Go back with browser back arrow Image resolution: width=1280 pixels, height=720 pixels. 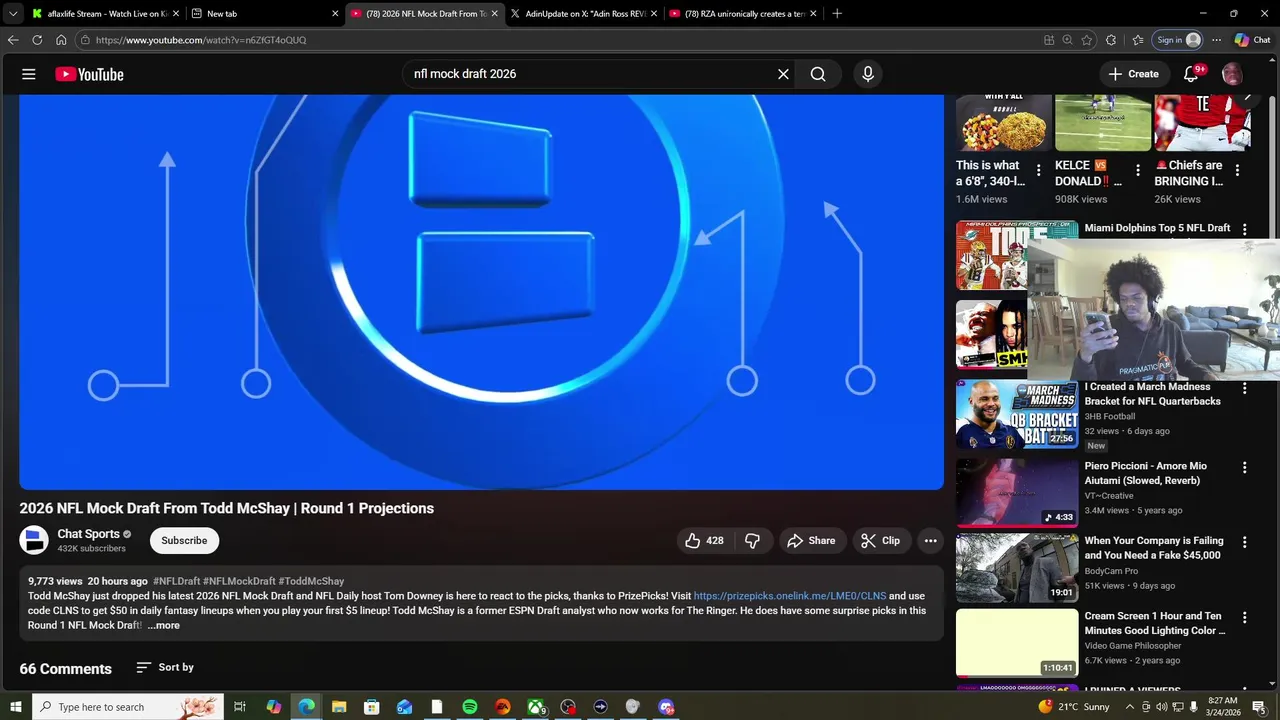click(x=13, y=40)
